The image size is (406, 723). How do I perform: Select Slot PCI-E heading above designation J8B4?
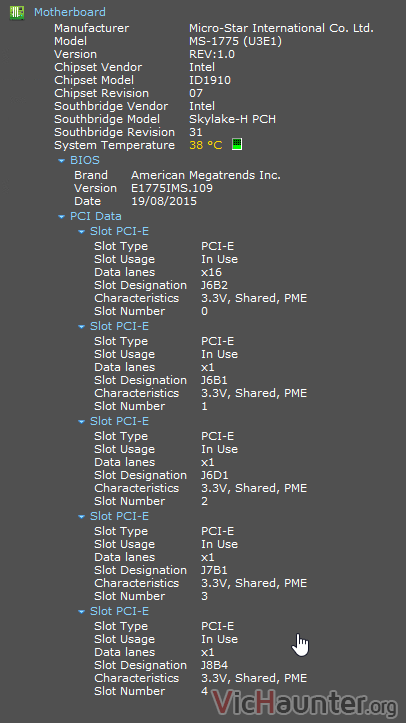point(119,611)
